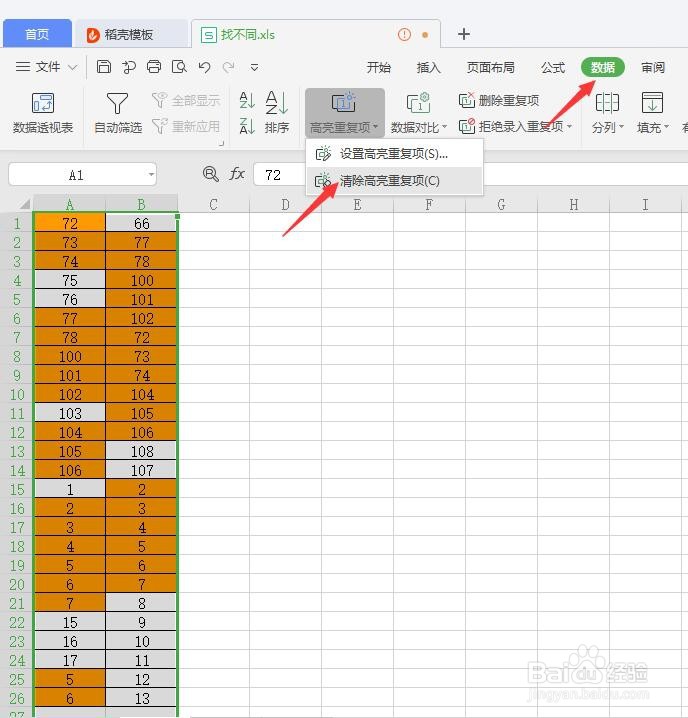Click Show All (全部显示) filter option
This screenshot has width=688, height=718.
click(x=186, y=100)
